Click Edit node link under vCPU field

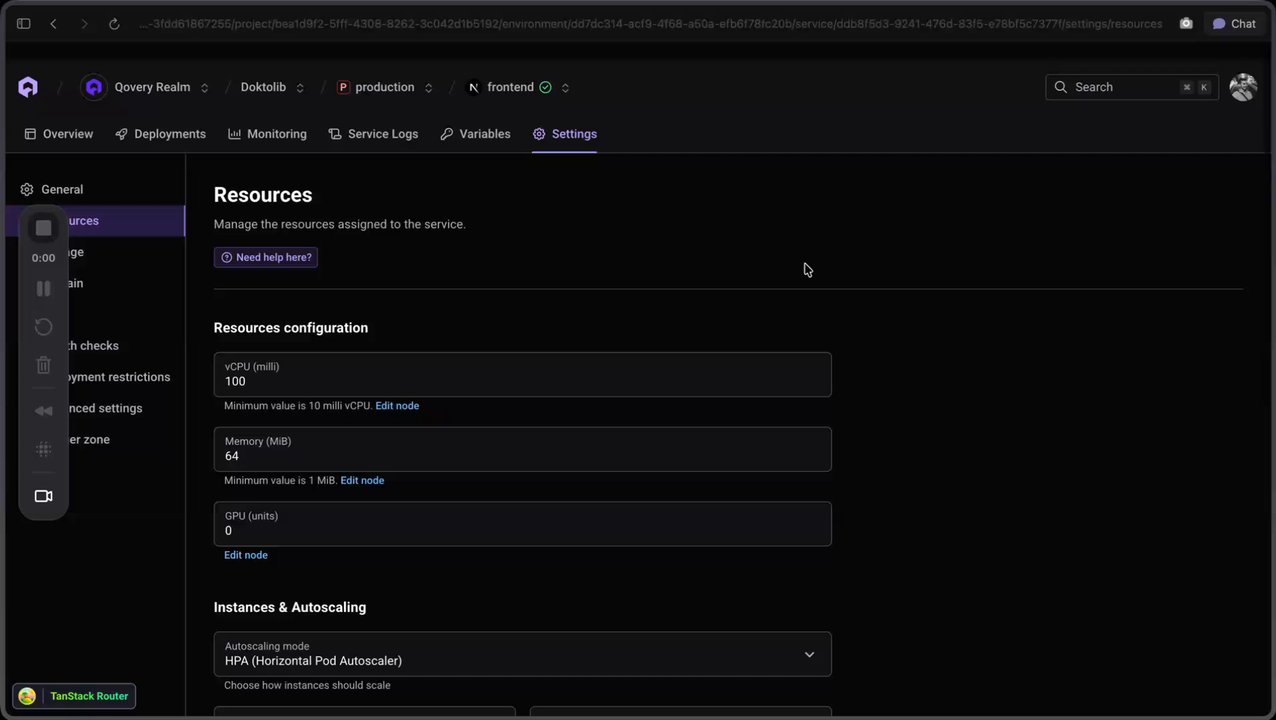pos(397,406)
